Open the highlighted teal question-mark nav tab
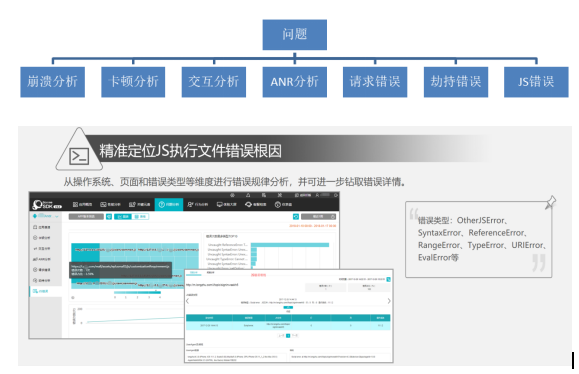The width and height of the screenshot is (579, 374). click(169, 204)
